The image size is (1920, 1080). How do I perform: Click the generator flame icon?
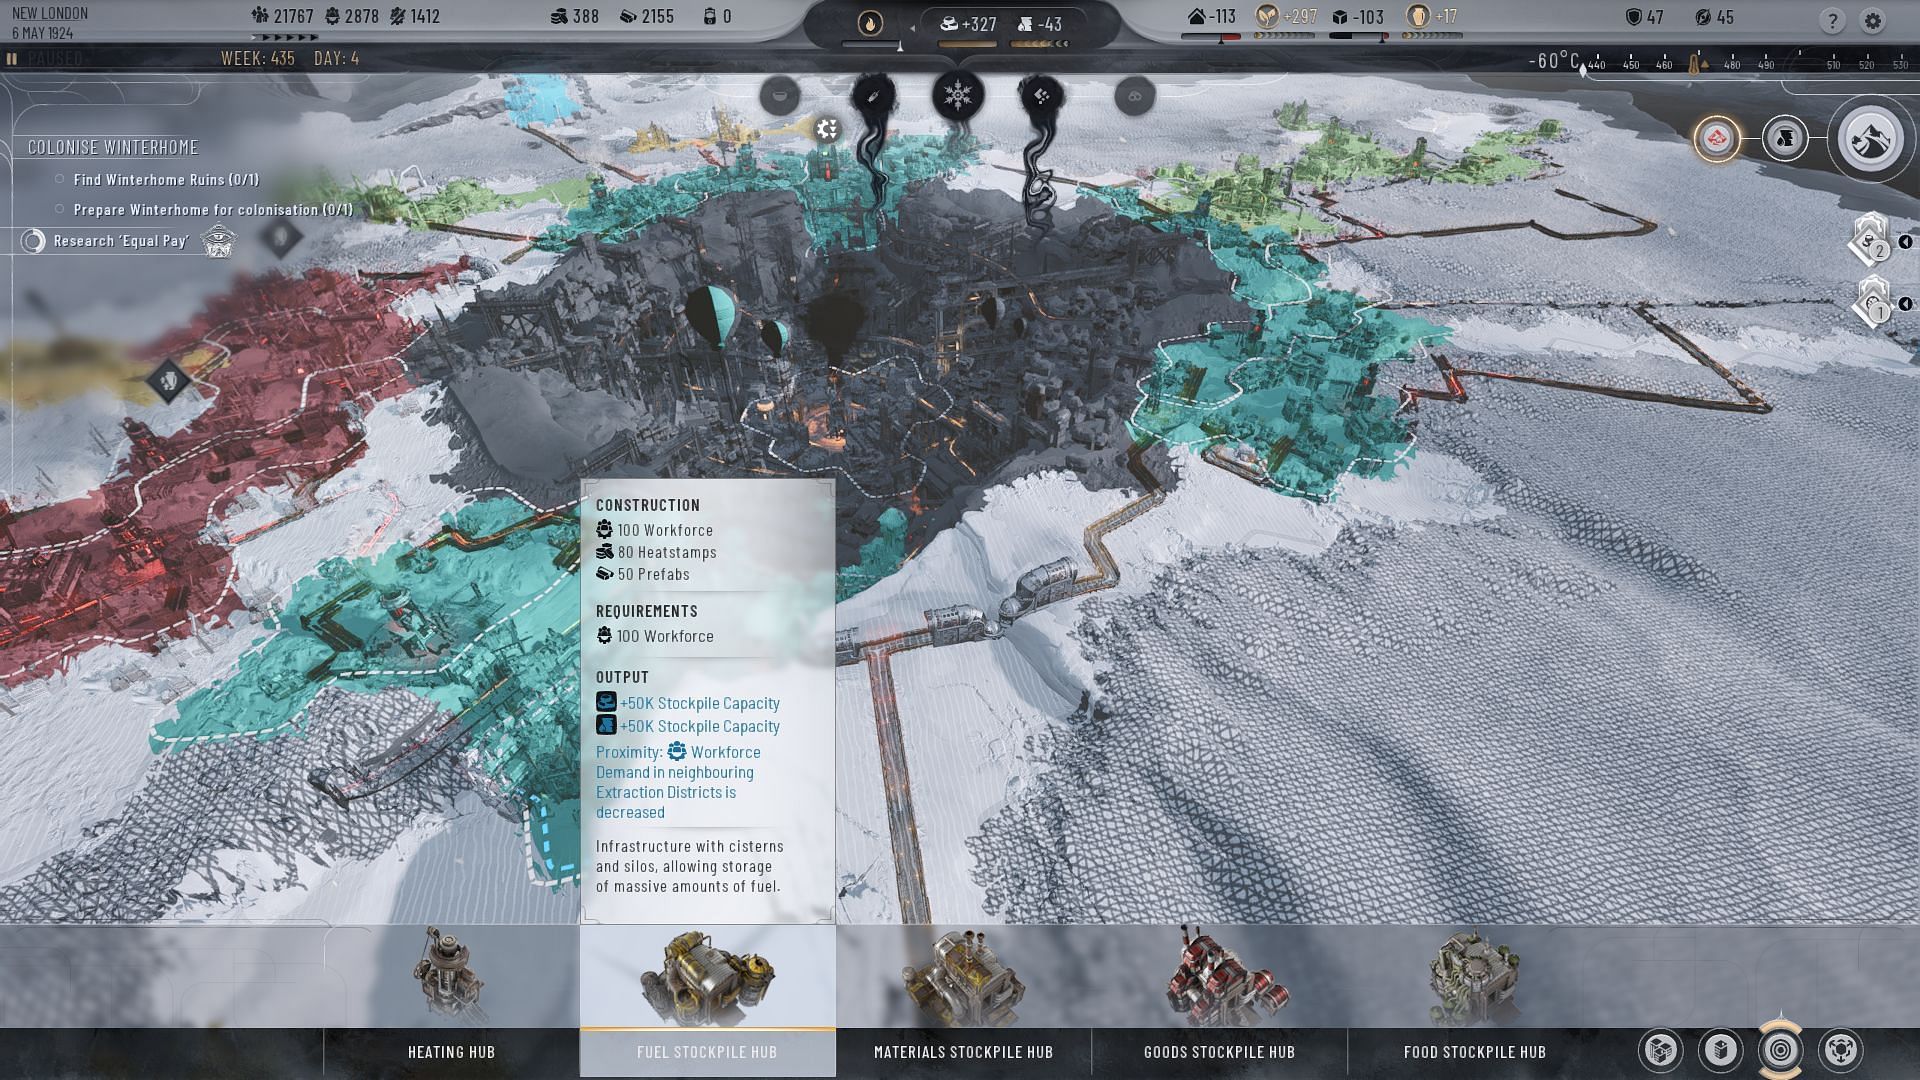tap(870, 23)
